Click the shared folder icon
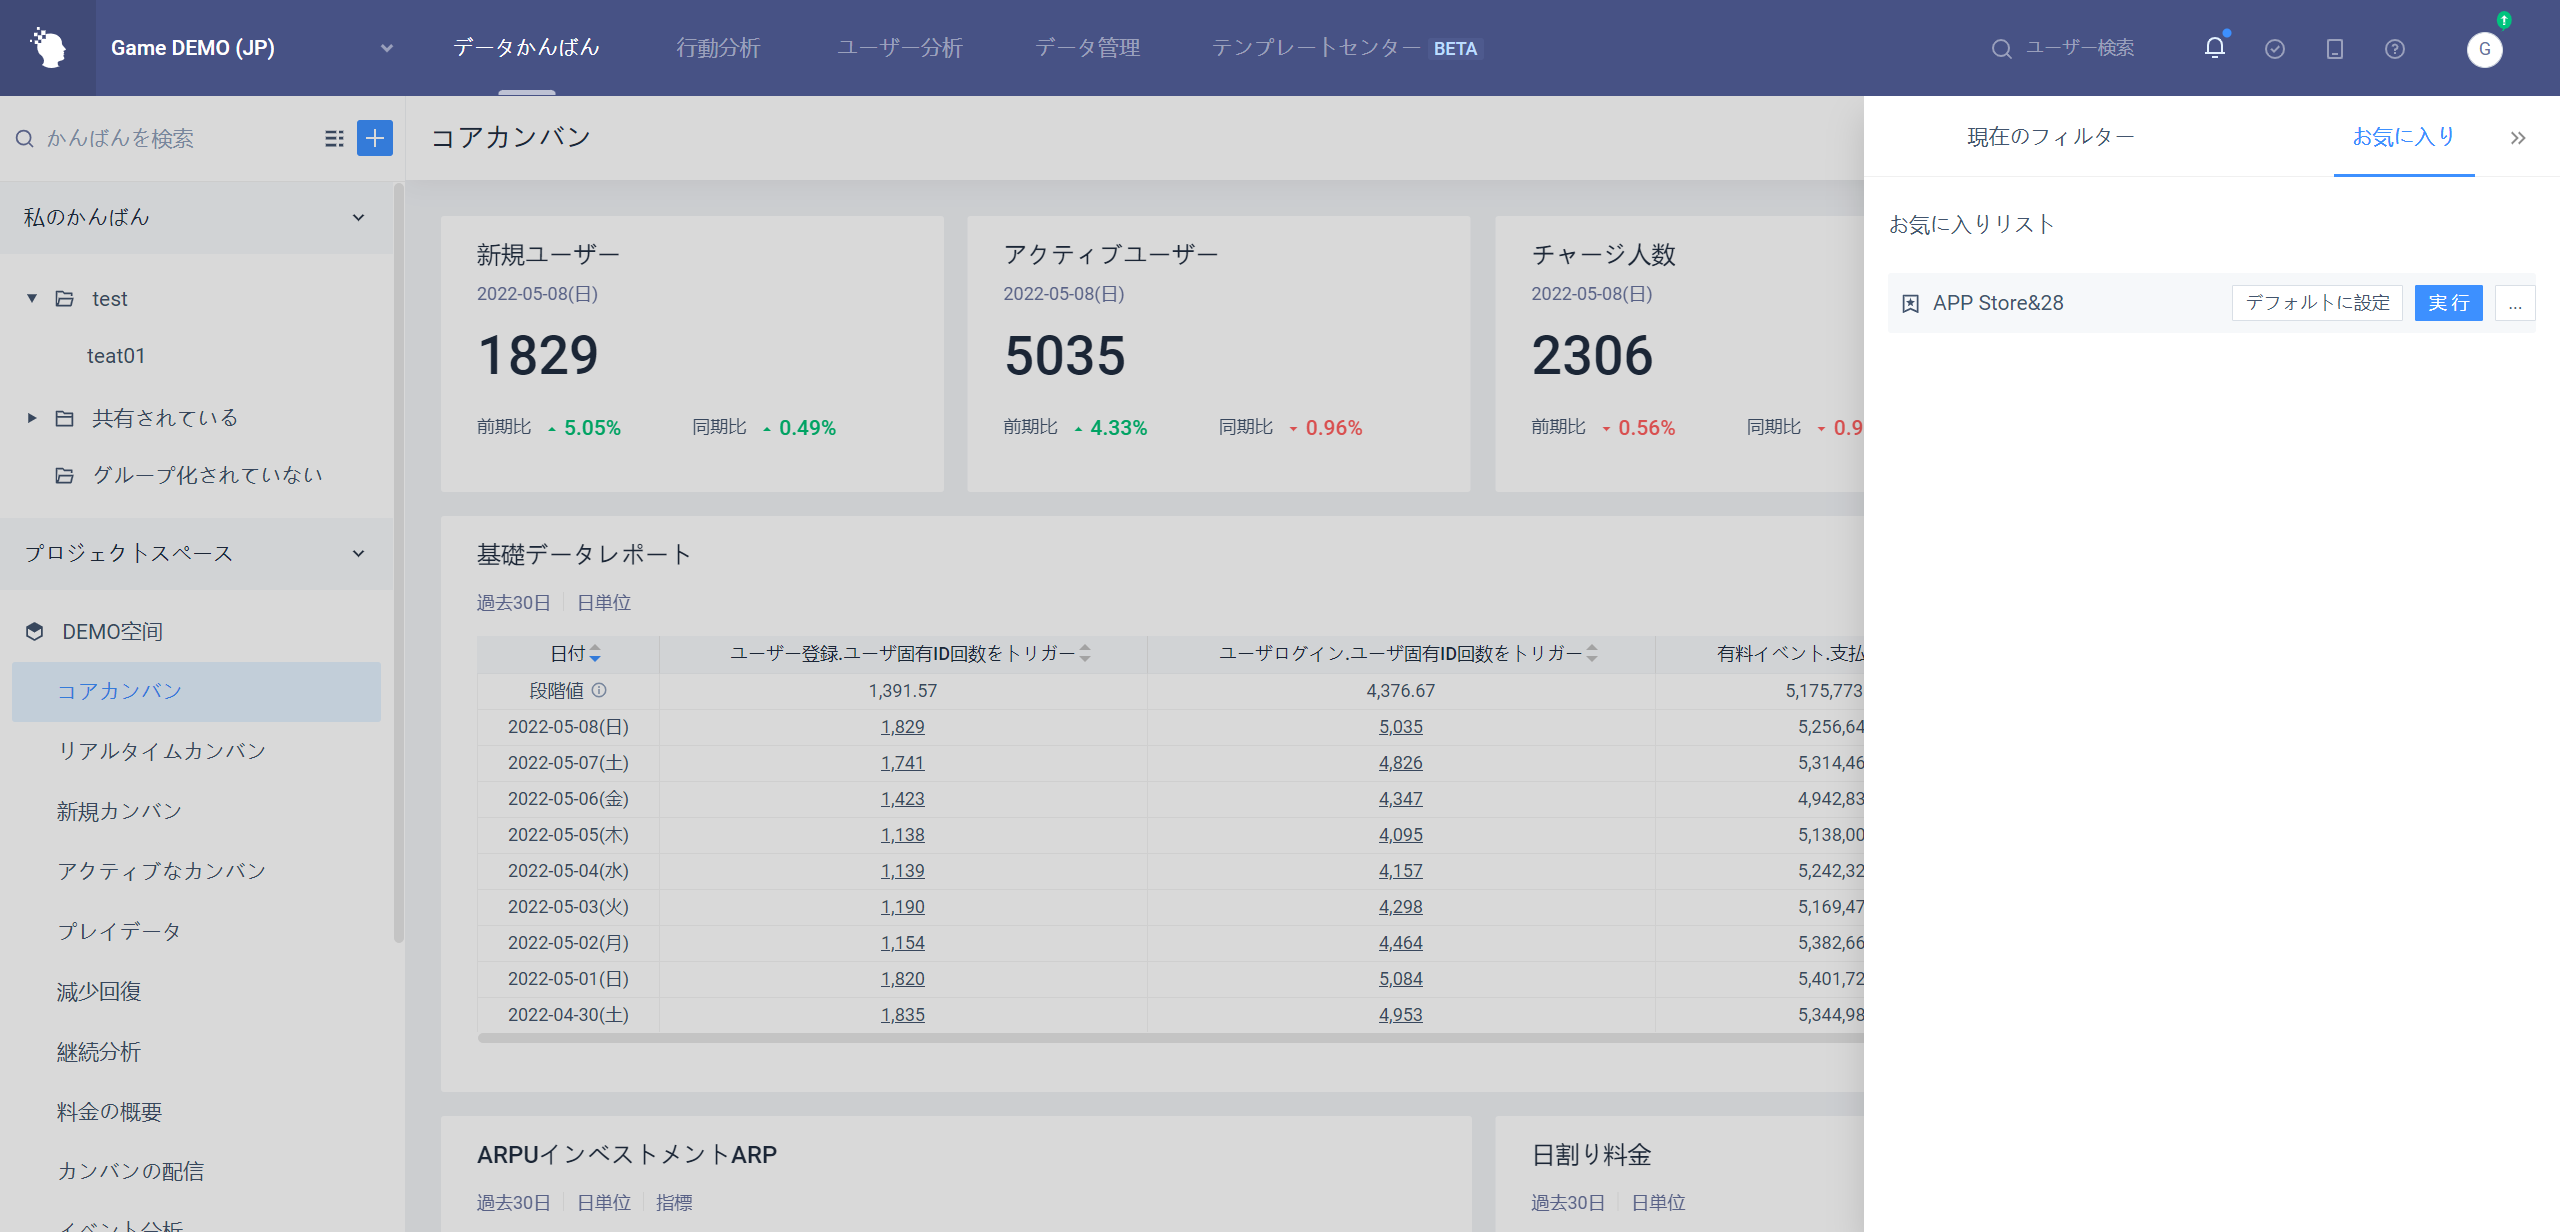The image size is (2560, 1232). (65, 418)
